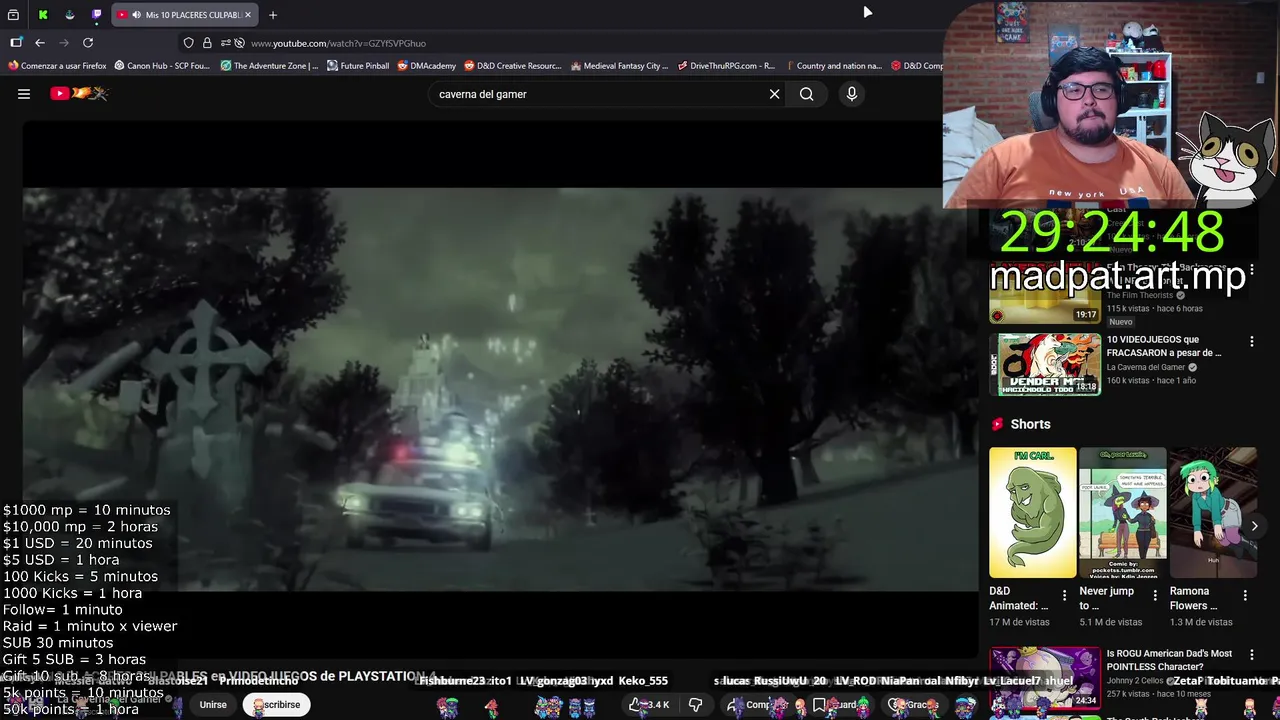The height and width of the screenshot is (720, 1280).
Task: Like the video showing 3.4 K
Action: click(650, 705)
